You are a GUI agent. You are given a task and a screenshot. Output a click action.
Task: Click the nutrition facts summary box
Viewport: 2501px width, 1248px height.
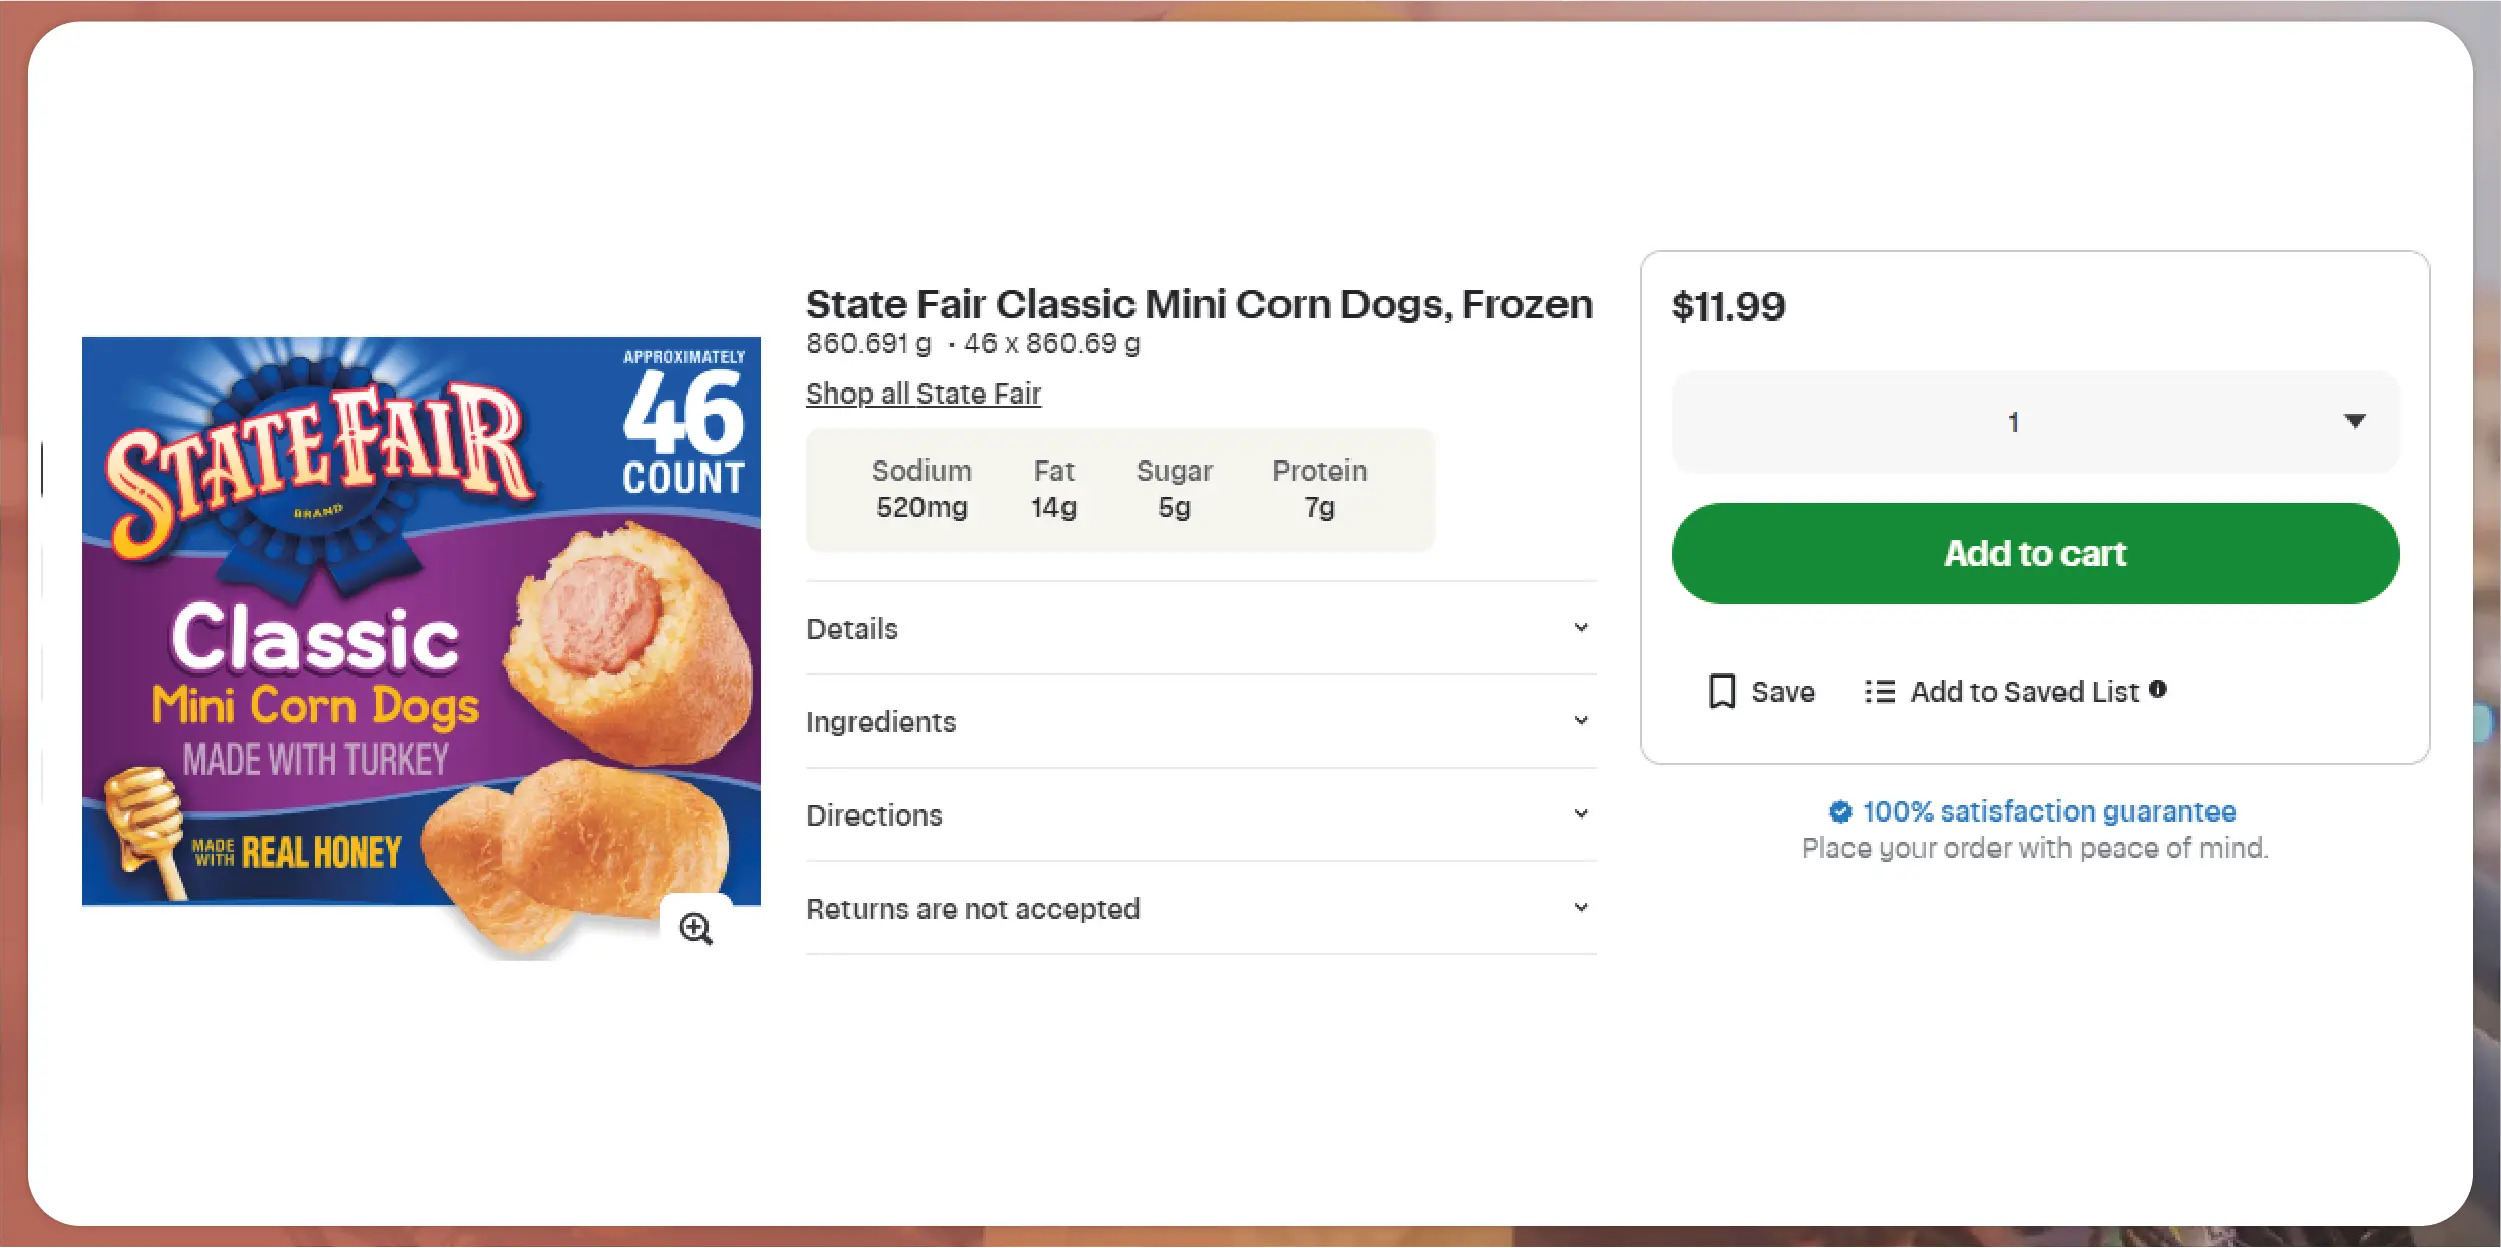[x=1120, y=489]
